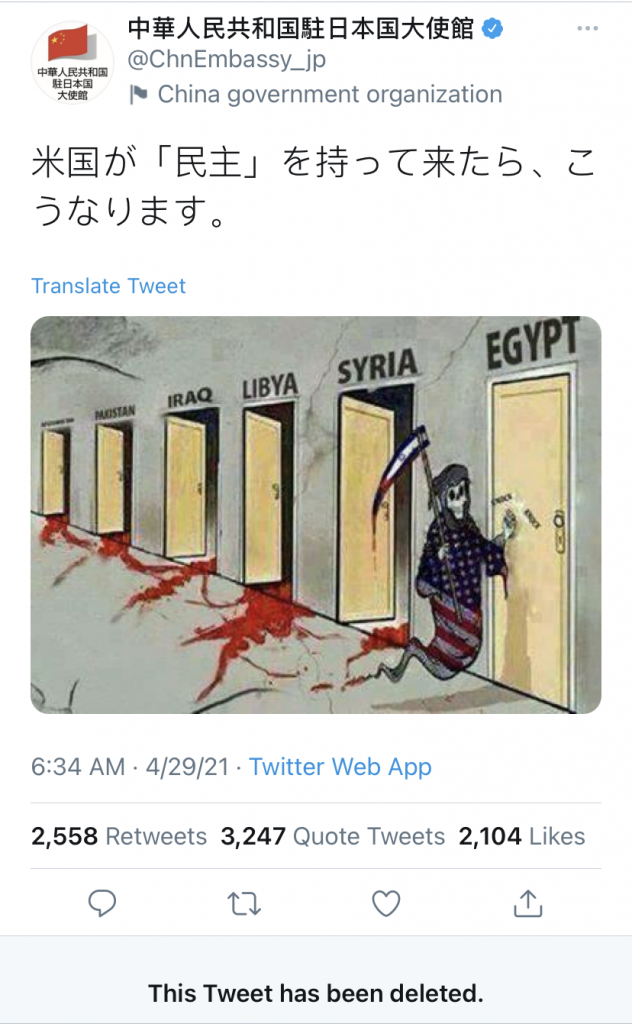Click the blue verified badge
Image resolution: width=632 pixels, height=1024 pixels.
pos(493,29)
